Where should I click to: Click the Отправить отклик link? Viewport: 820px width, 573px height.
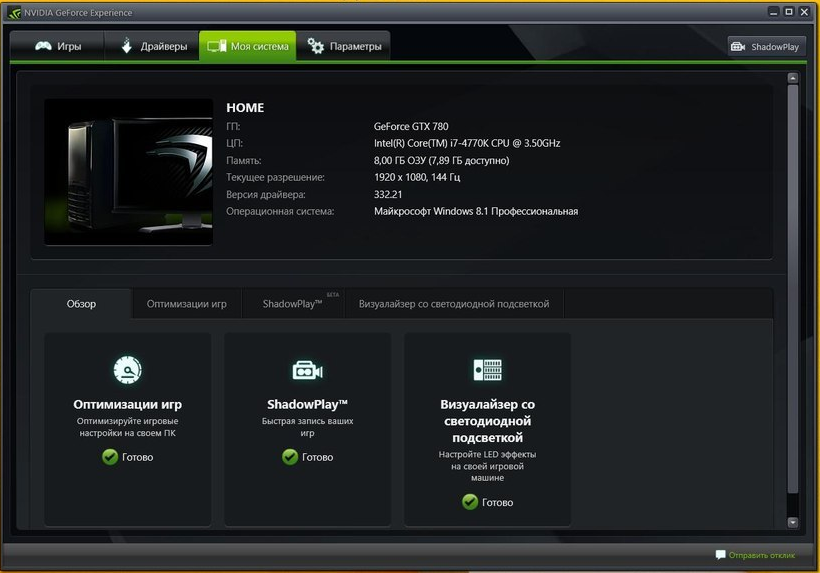[761, 555]
